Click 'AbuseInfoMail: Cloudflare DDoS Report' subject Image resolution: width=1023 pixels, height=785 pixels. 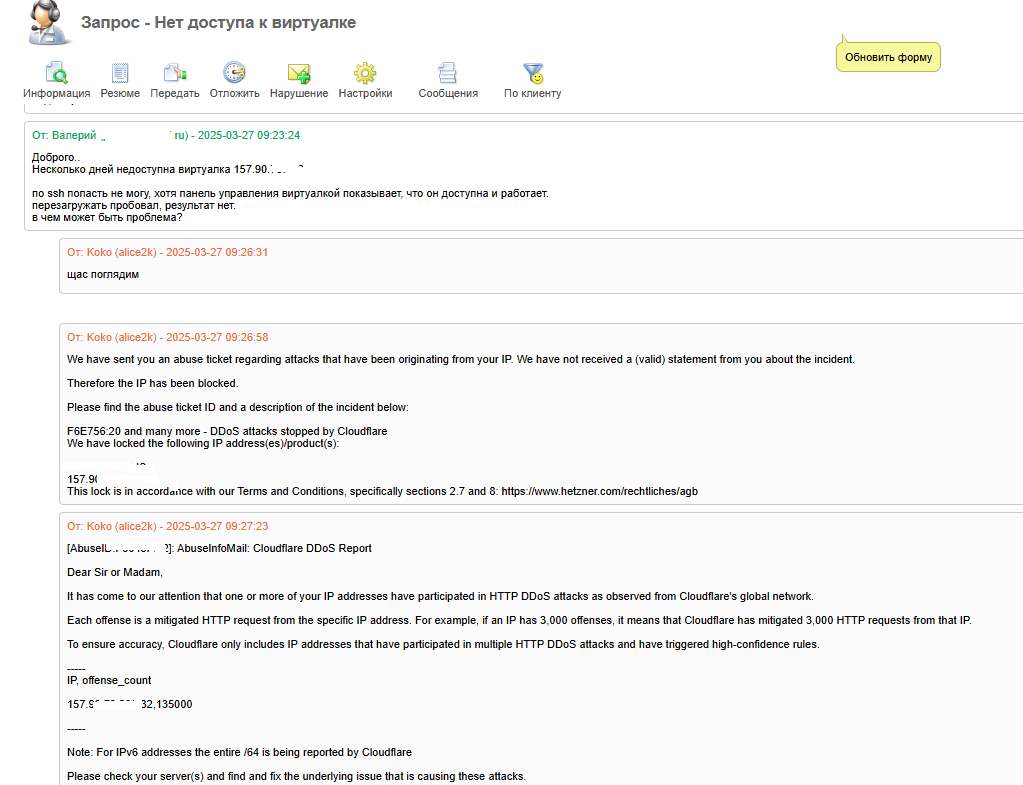click(274, 548)
